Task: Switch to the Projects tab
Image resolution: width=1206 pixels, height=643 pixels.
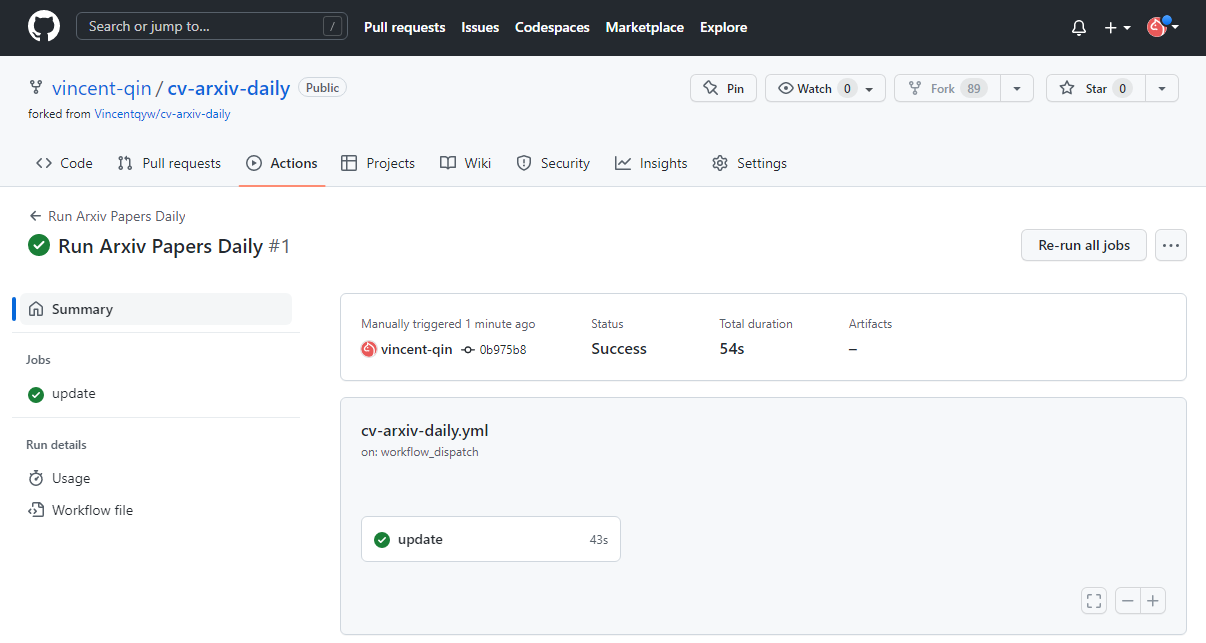Action: 378,163
